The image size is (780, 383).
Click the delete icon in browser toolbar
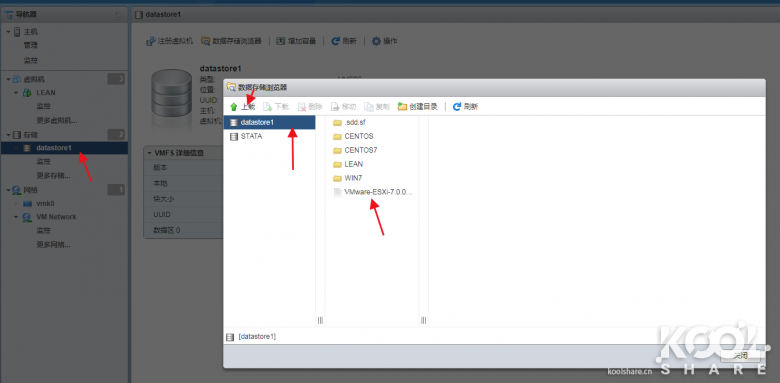point(301,107)
